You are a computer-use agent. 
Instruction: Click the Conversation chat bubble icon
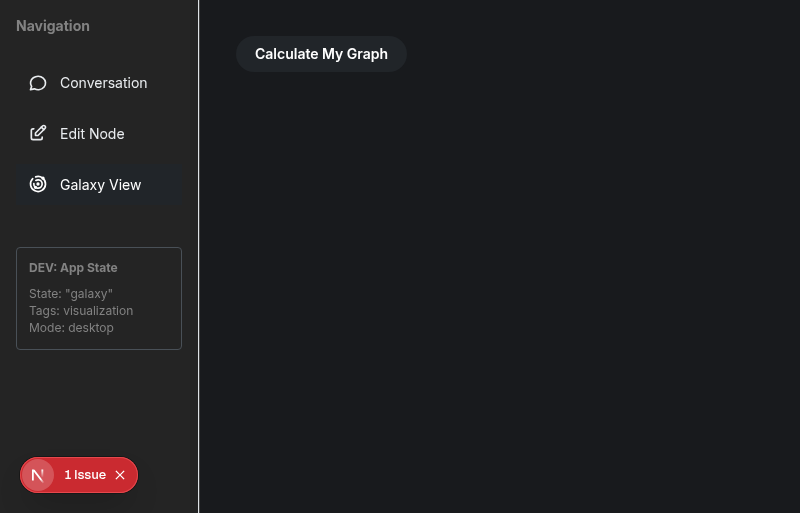point(38,83)
